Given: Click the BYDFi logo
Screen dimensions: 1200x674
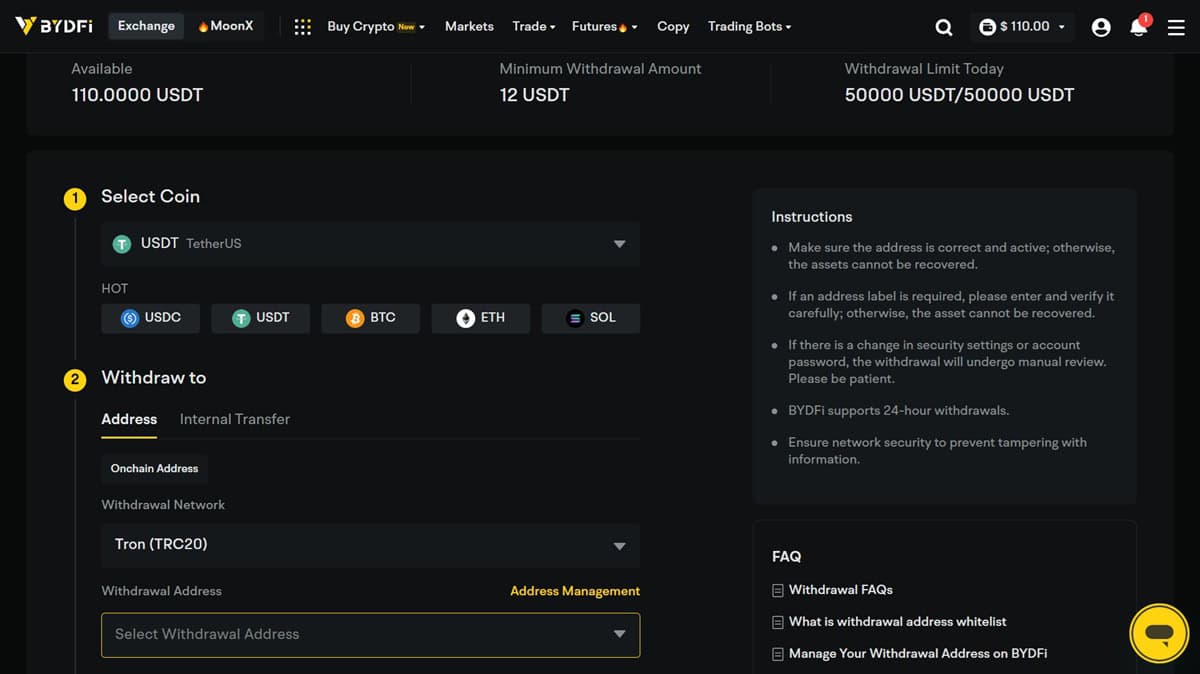Looking at the screenshot, I should click(54, 26).
